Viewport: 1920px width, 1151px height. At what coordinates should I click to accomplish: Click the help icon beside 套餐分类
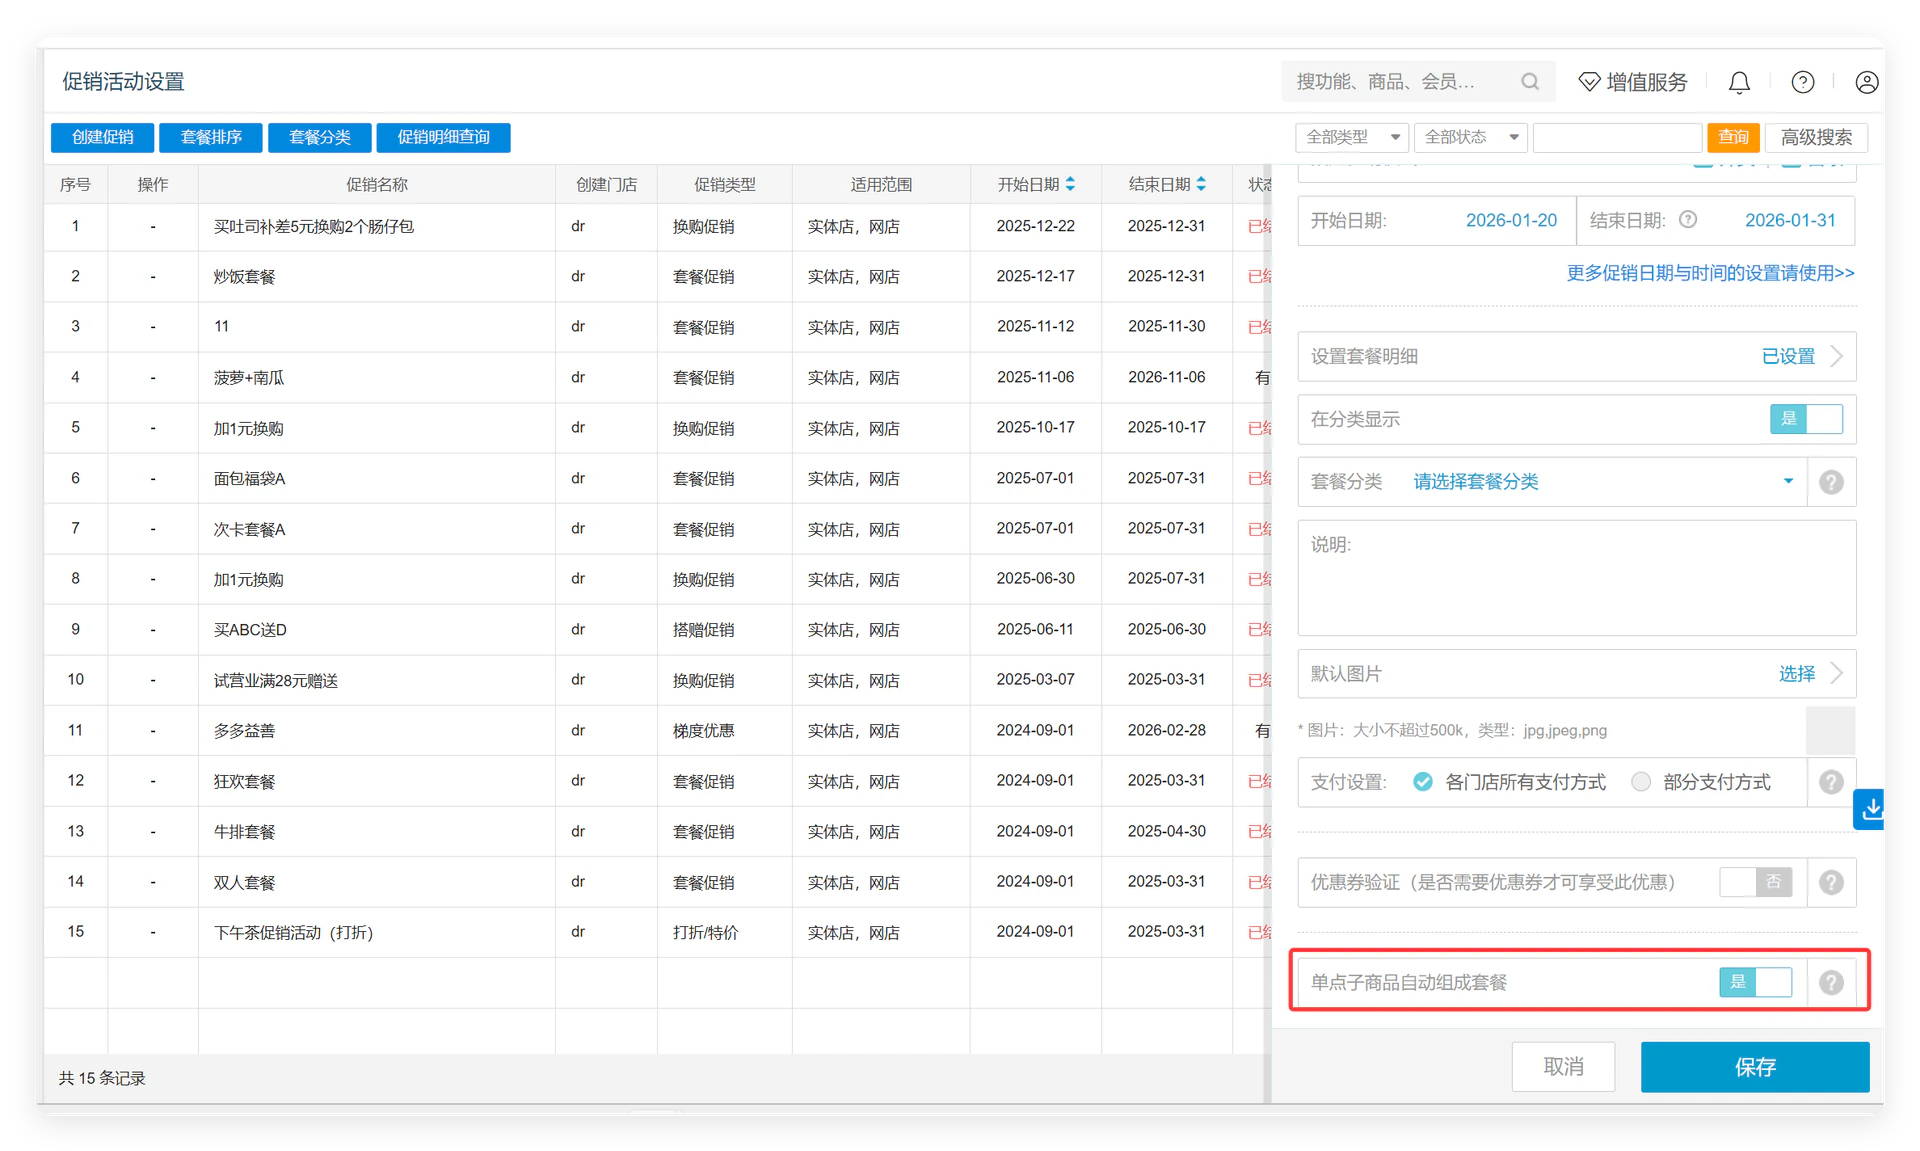(x=1831, y=482)
